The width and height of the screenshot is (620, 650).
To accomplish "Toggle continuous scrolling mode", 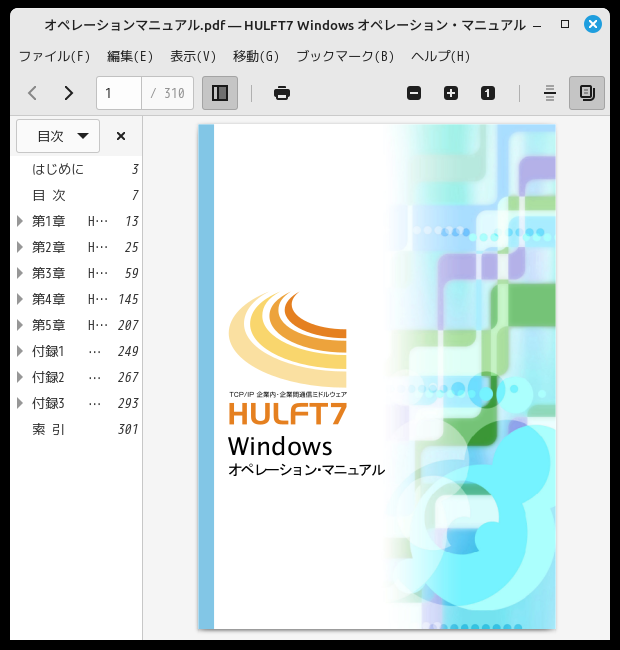I will point(550,93).
